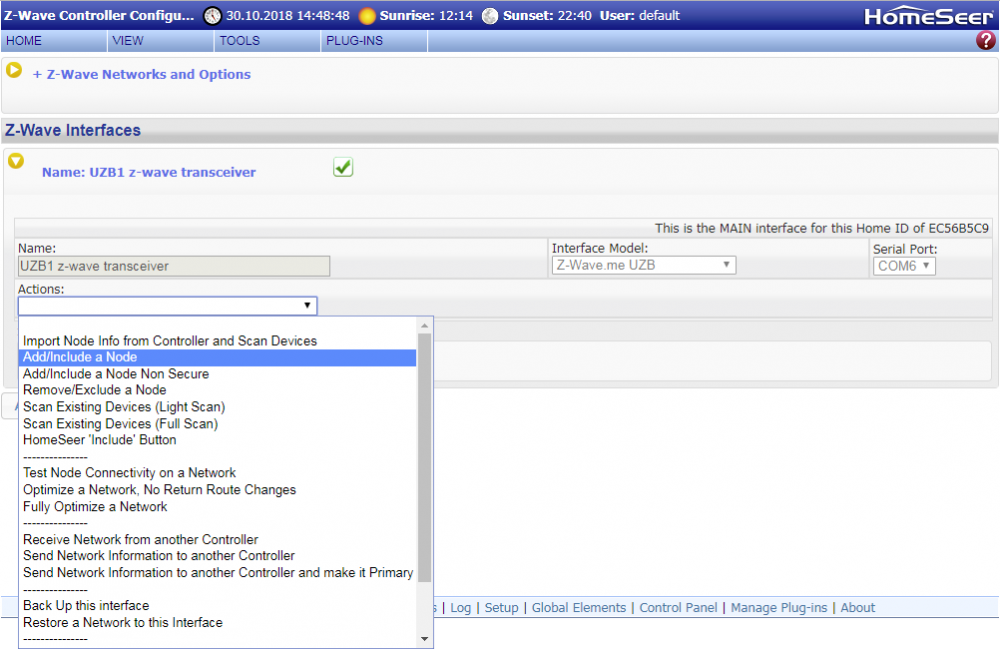Select Fully Optimize a Network option

coord(95,507)
